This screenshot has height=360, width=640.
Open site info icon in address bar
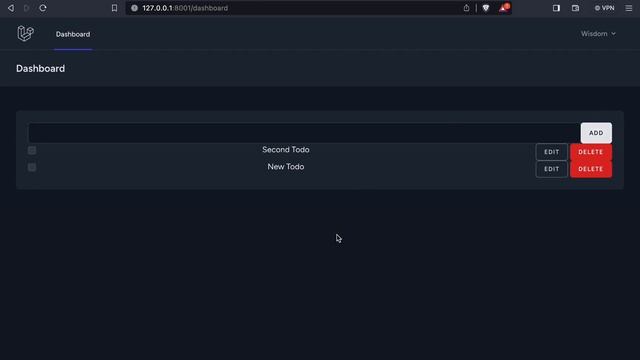[134, 8]
